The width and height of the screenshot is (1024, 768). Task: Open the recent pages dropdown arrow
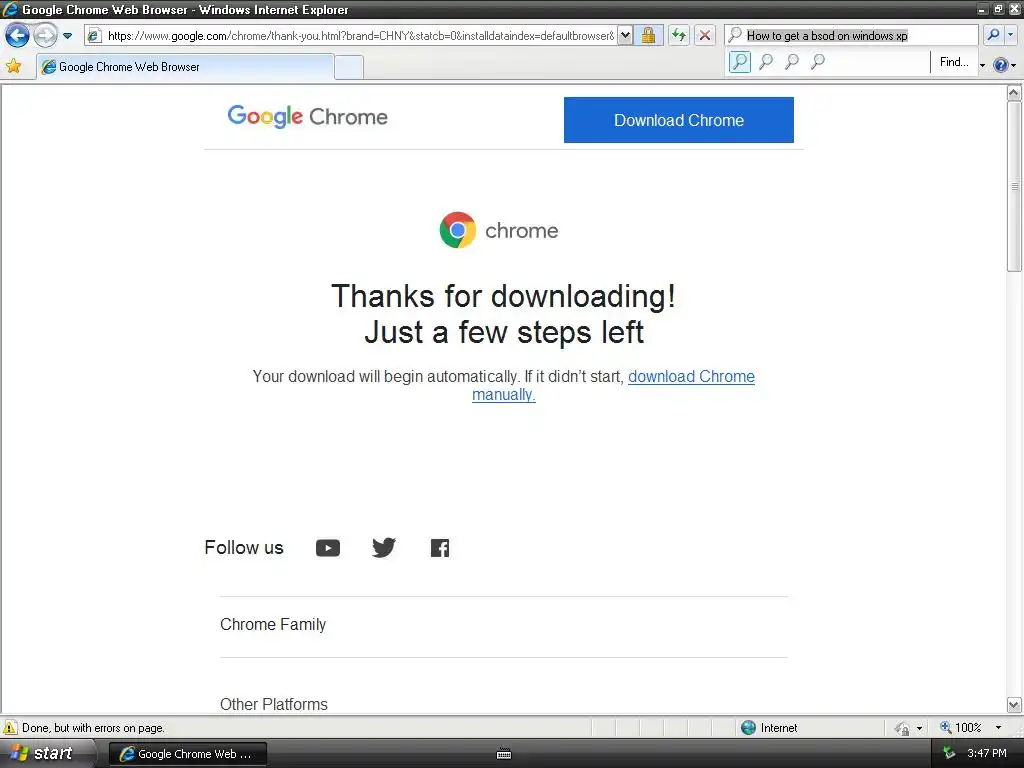(67, 36)
